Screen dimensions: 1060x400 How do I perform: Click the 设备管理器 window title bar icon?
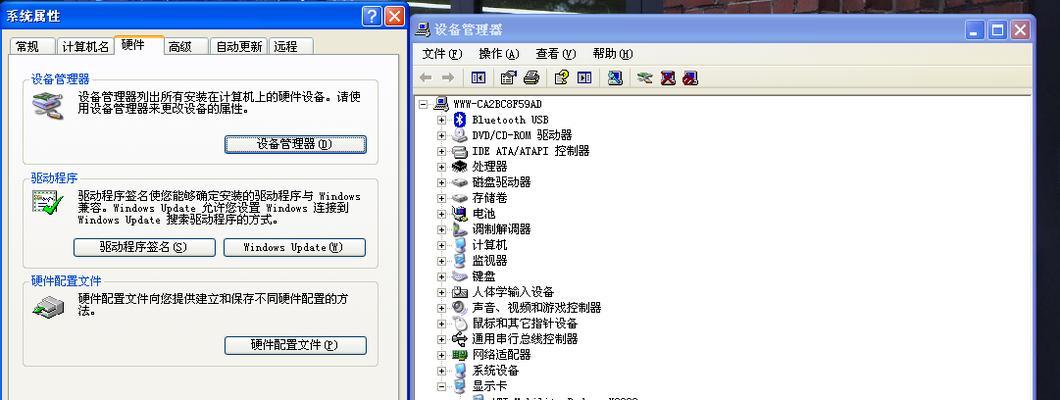point(423,30)
